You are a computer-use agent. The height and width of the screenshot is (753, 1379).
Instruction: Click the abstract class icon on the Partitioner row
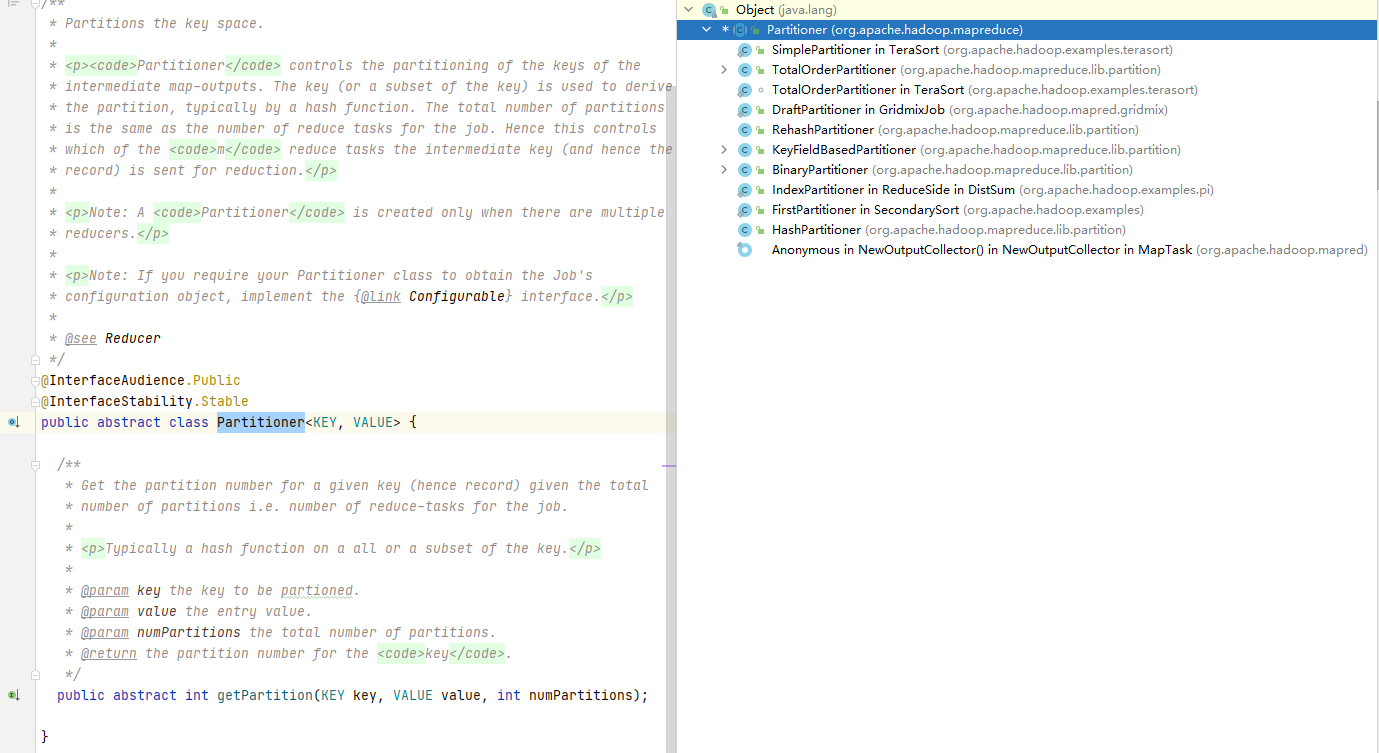(740, 30)
